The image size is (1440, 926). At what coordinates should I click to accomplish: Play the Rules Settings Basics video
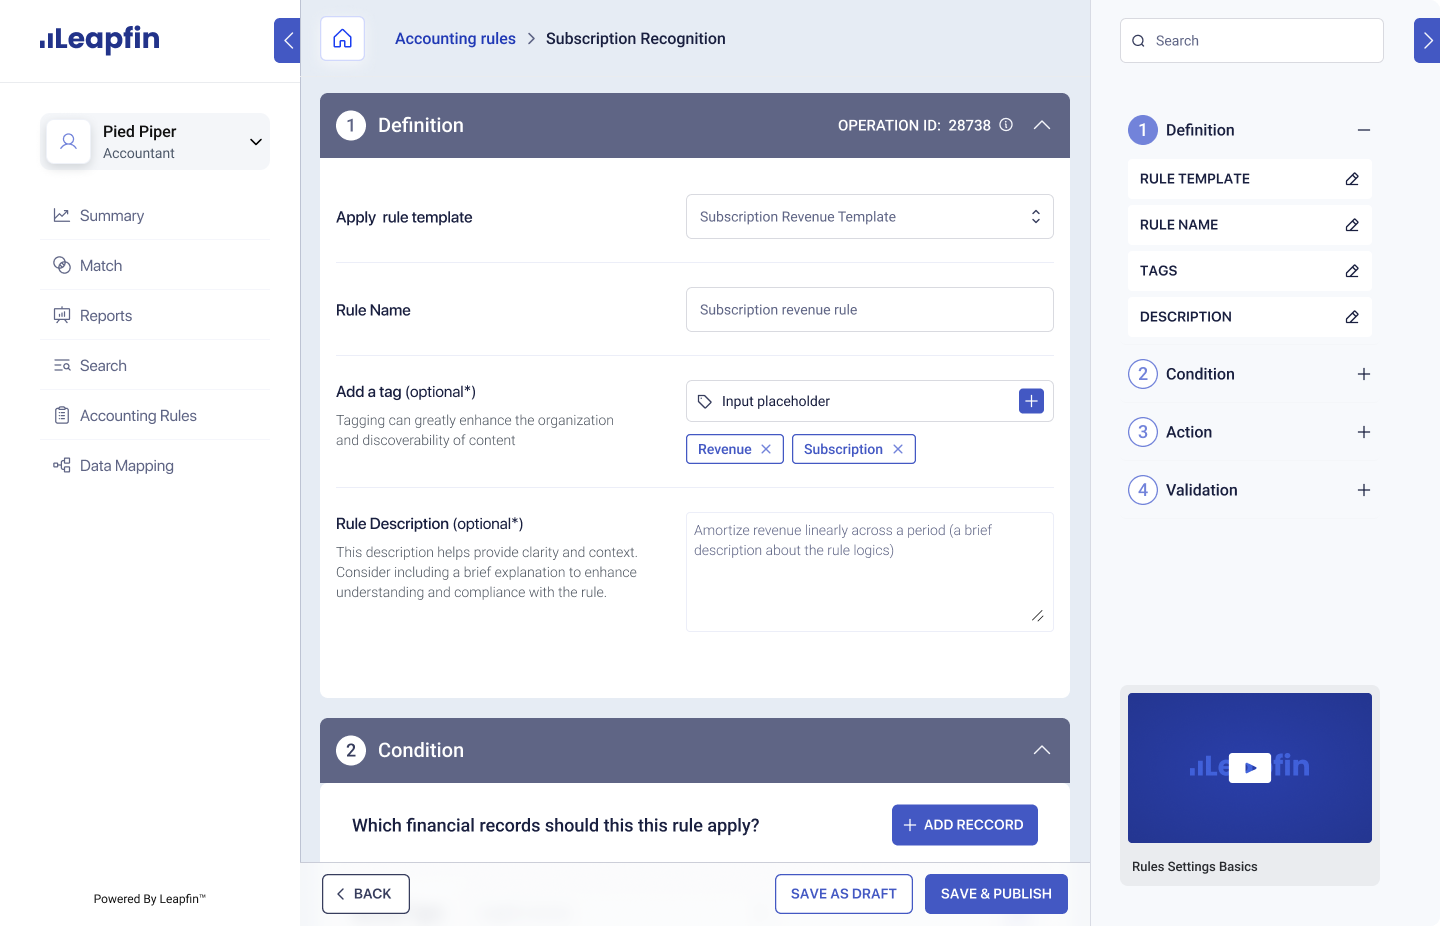point(1249,767)
